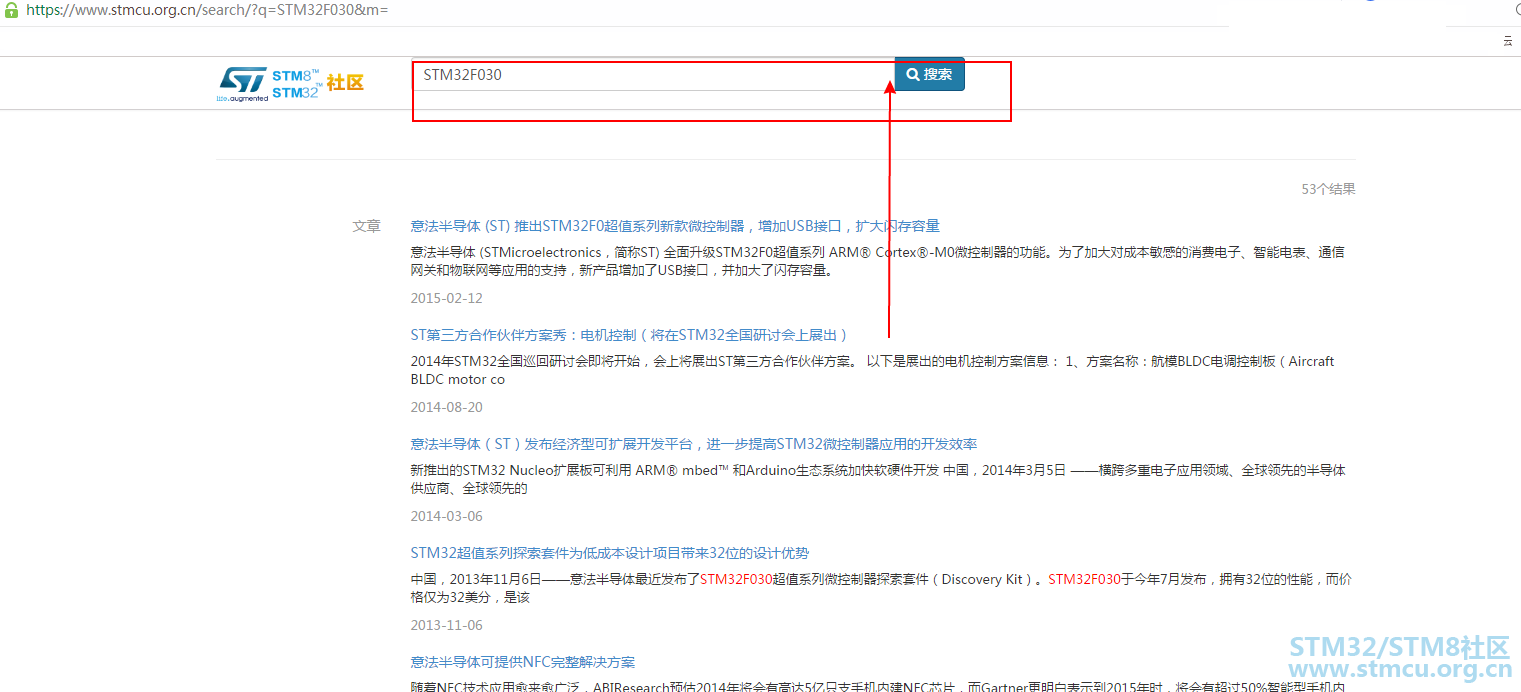Click the blue 搜索 search button
This screenshot has height=692, width=1521.
click(930, 74)
